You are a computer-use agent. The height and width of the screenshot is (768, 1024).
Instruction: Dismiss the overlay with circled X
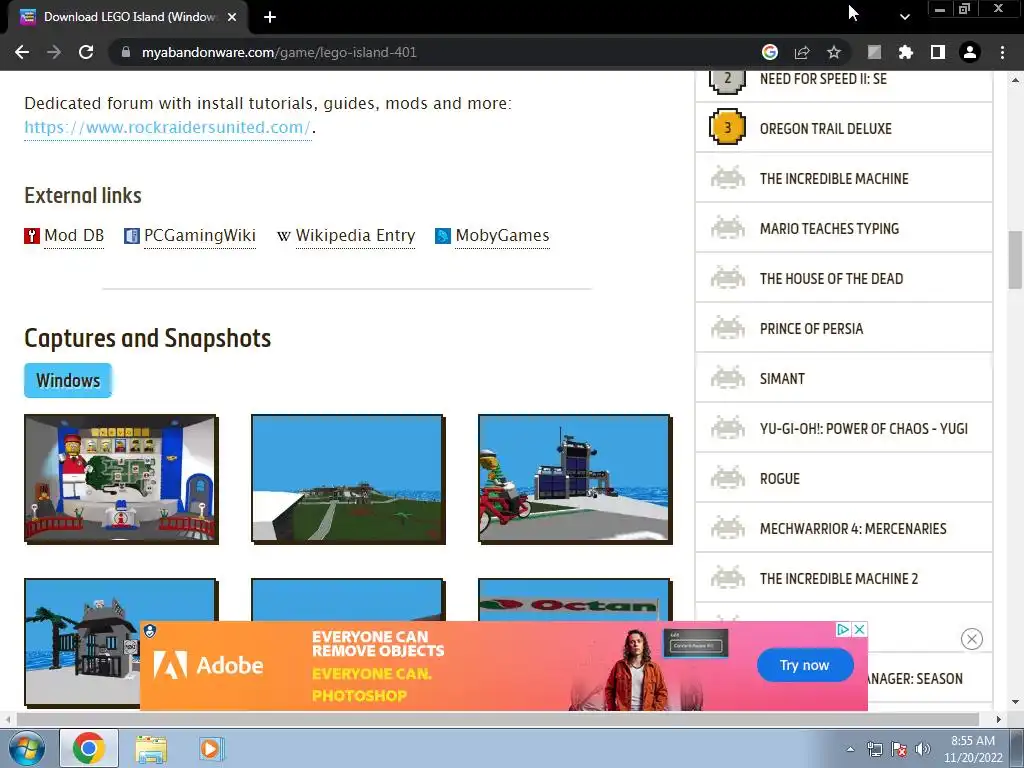tap(972, 639)
